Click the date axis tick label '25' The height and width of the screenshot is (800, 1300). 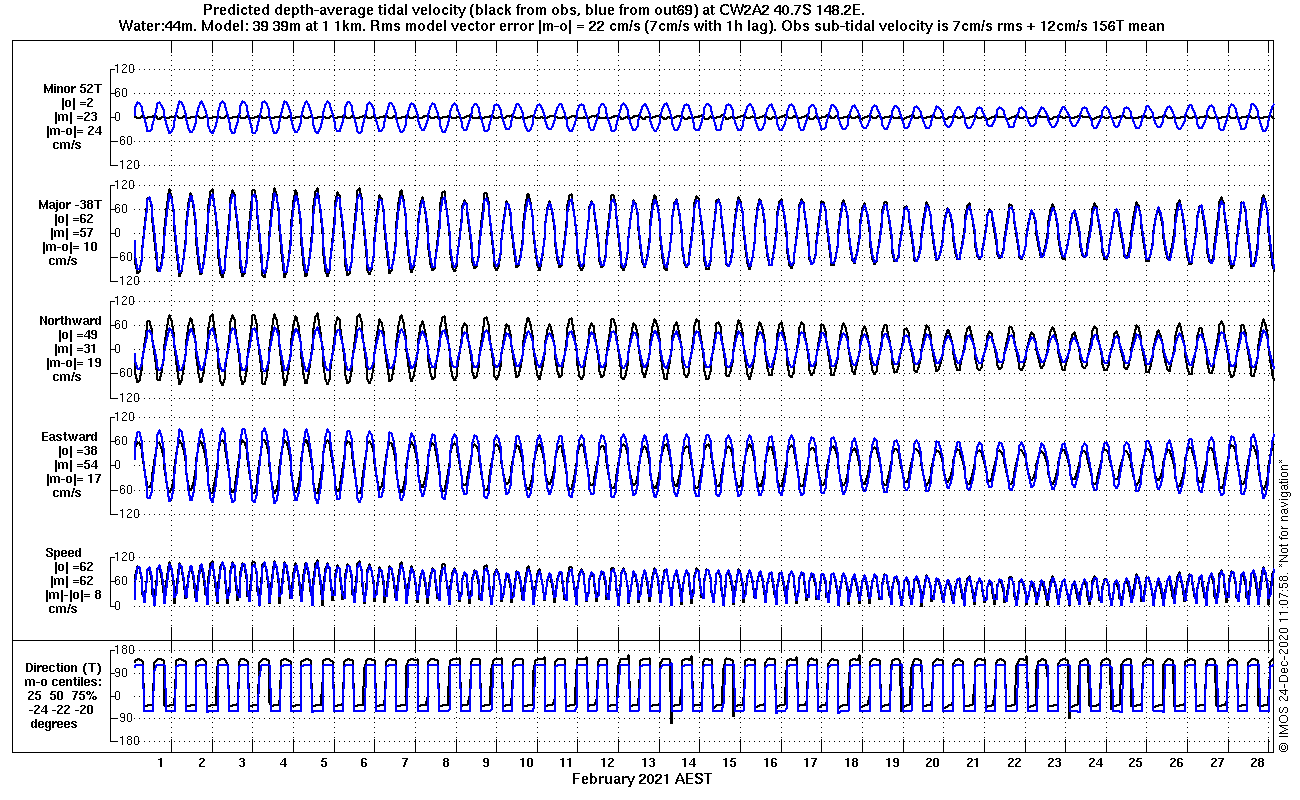coord(1135,763)
